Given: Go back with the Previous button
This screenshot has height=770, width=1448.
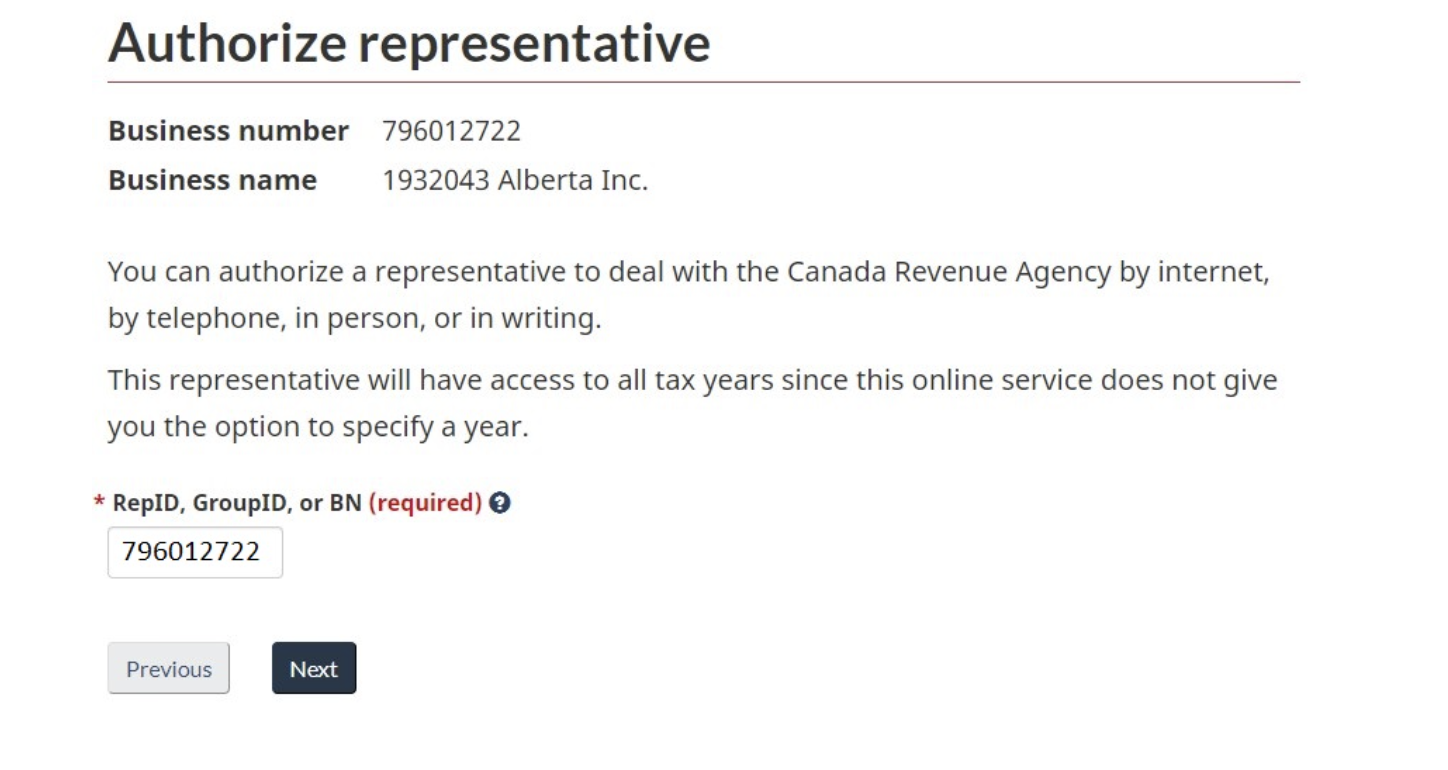Looking at the screenshot, I should 168,668.
